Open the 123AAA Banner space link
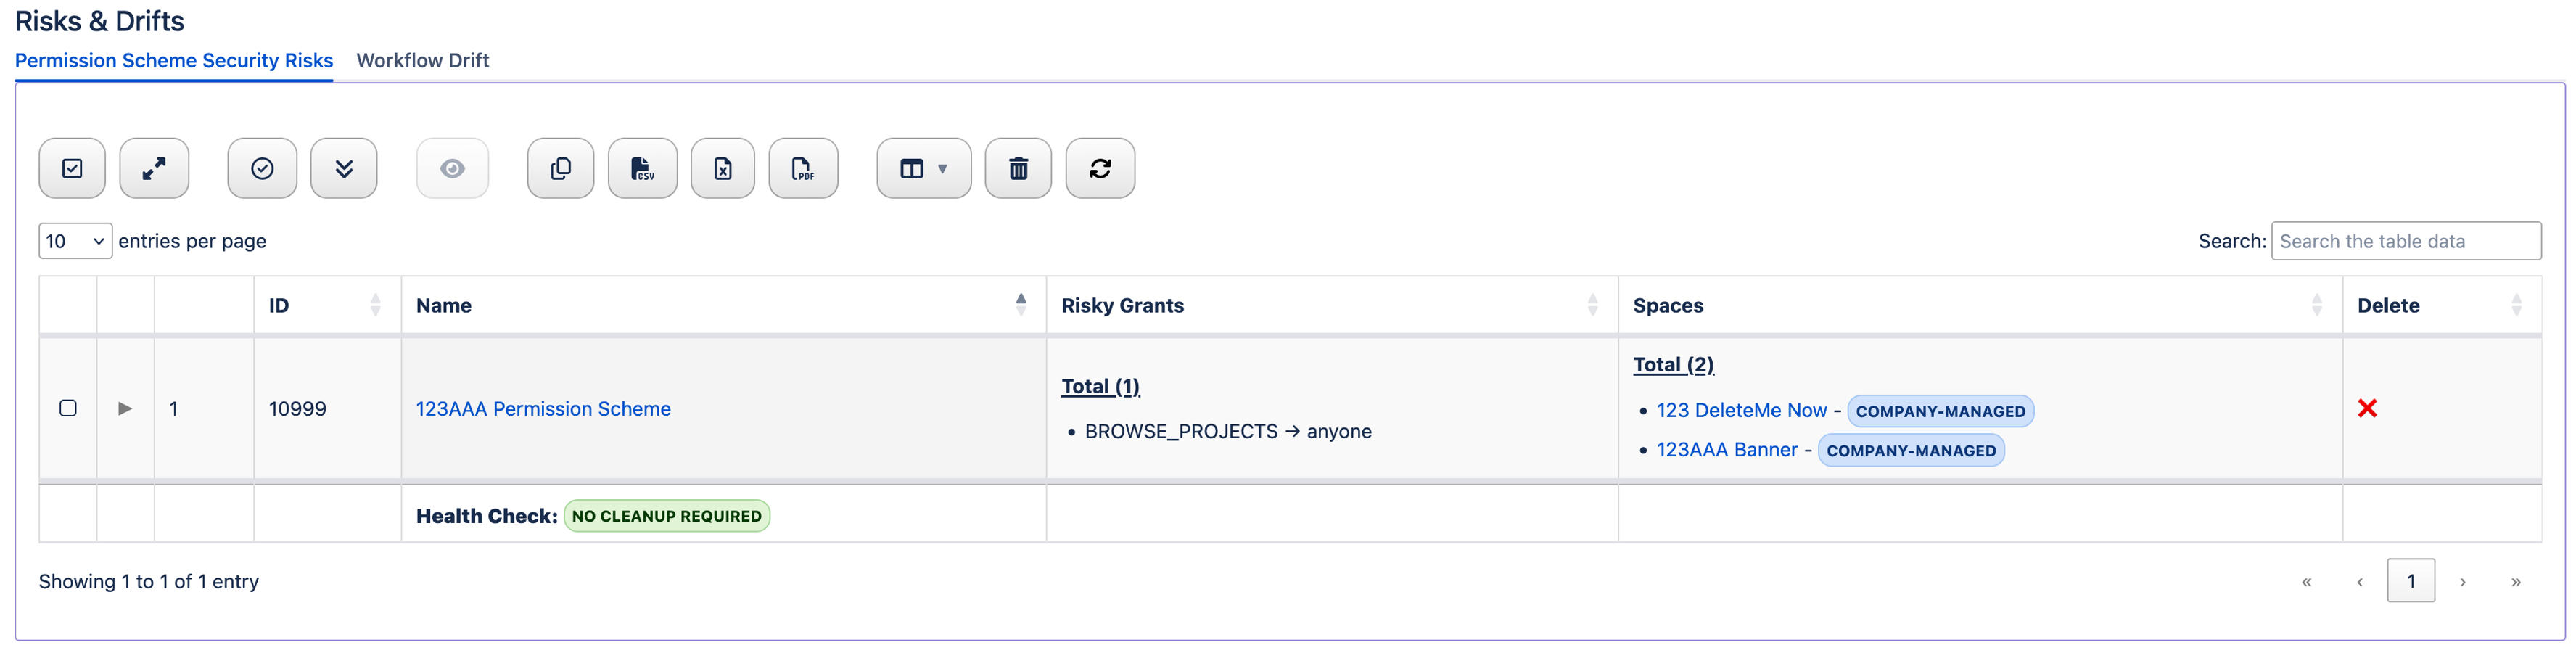2576x653 pixels. click(1727, 450)
